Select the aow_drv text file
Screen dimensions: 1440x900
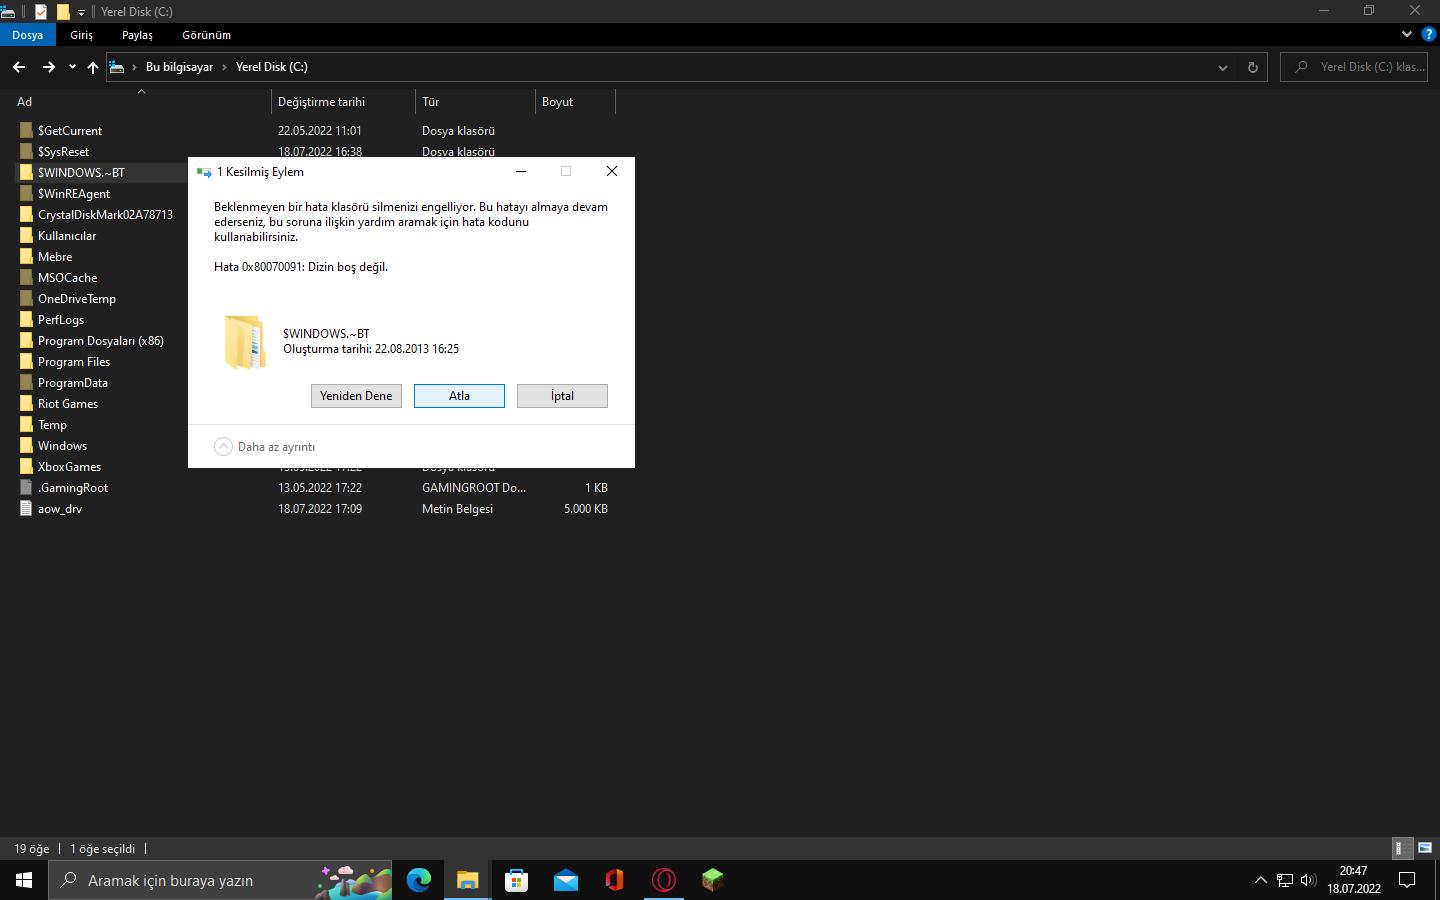coord(60,509)
